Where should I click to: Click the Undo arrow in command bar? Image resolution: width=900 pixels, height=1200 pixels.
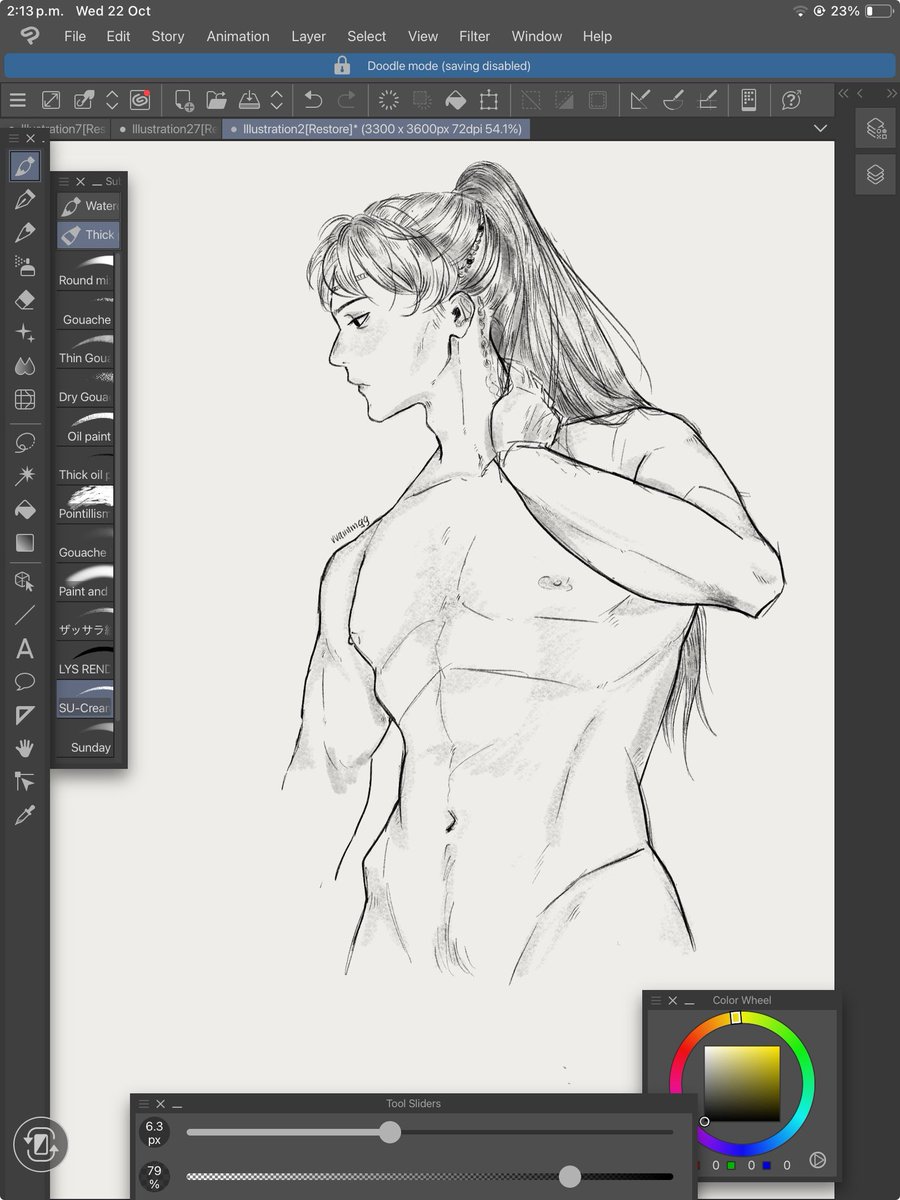coord(313,100)
